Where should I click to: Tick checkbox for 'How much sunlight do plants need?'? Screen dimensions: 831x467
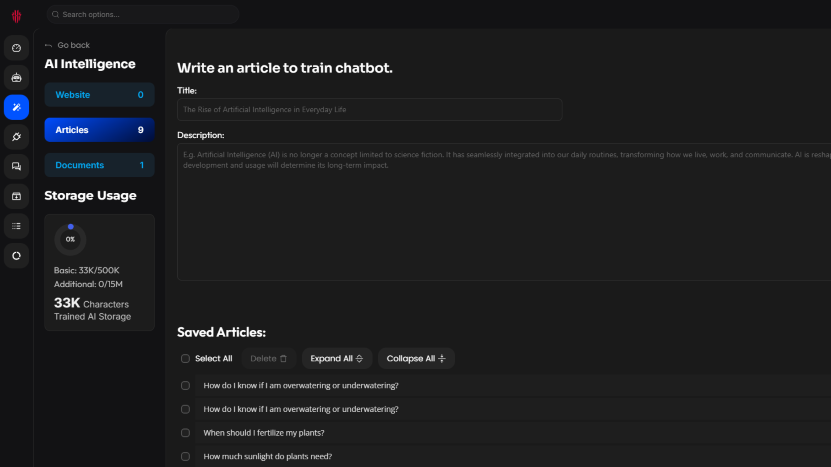tap(185, 457)
